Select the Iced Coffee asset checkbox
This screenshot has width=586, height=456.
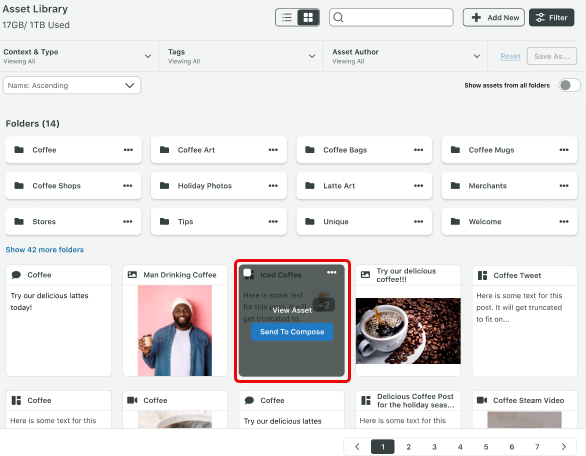248,273
